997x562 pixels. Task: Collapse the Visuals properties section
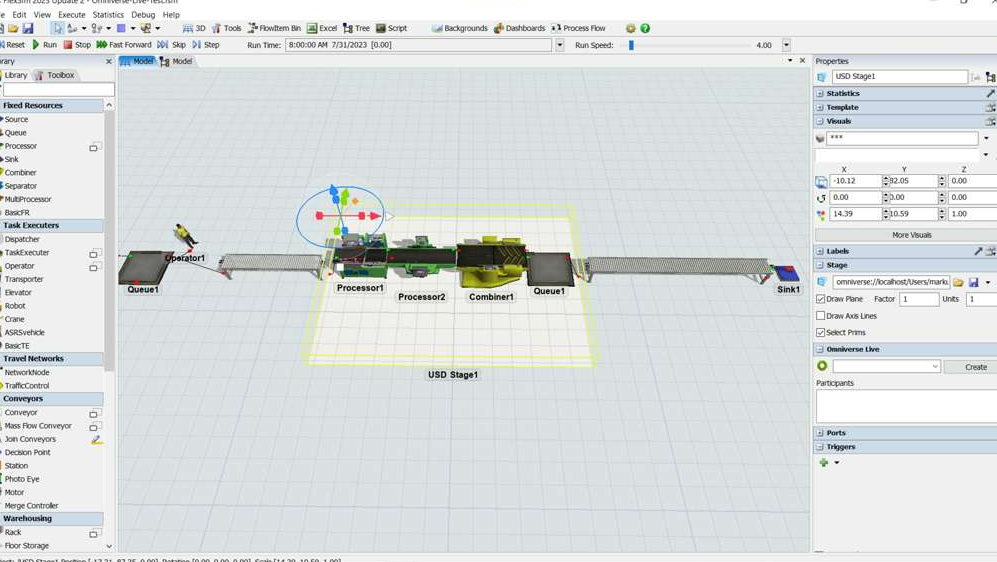(820, 121)
